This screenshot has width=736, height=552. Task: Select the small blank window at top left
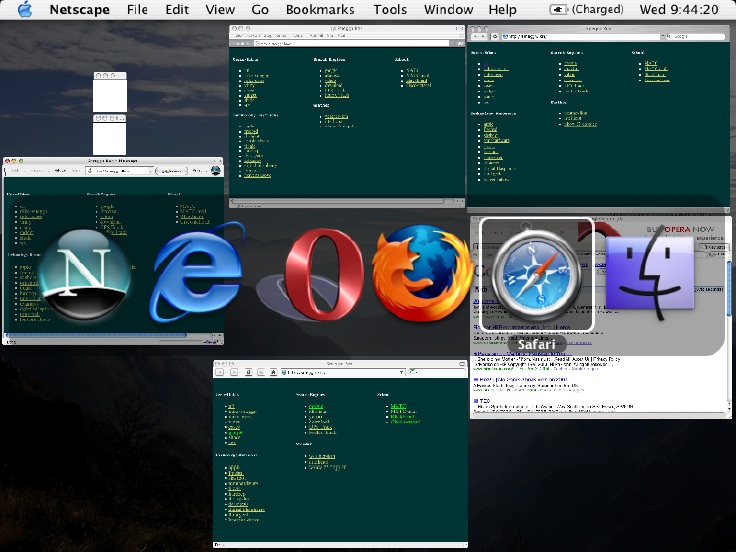(x=109, y=95)
